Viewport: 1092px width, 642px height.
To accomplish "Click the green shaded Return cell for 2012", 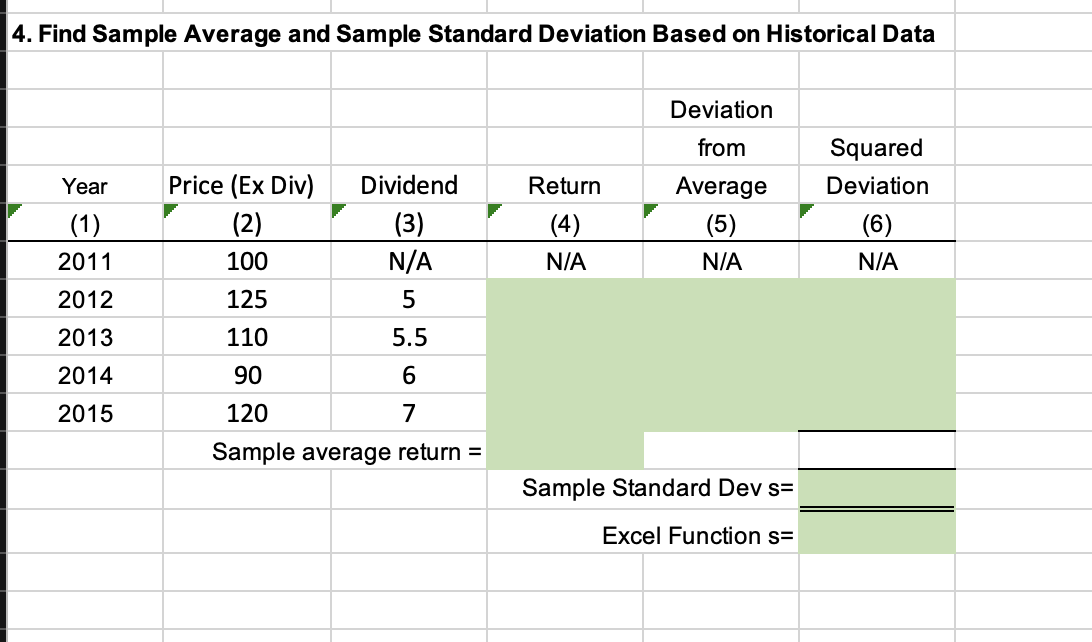I will coord(564,299).
